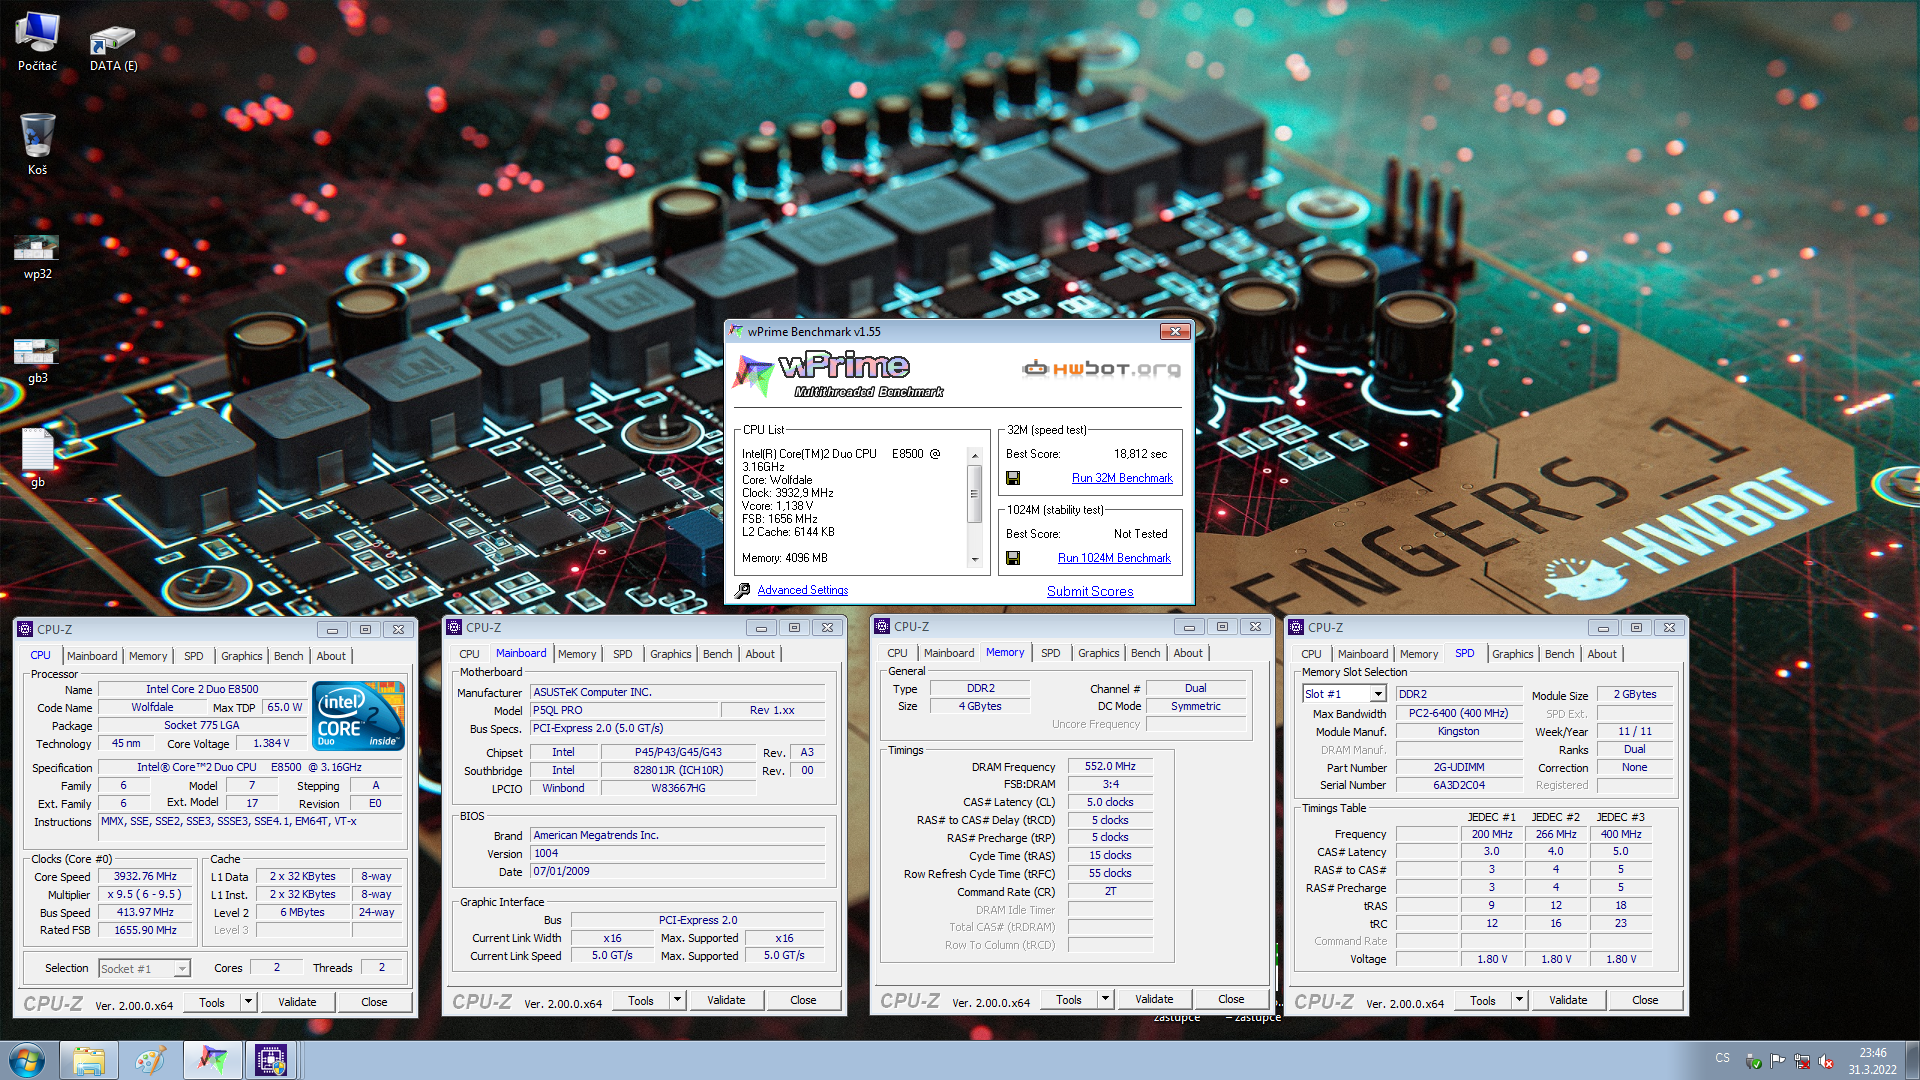This screenshot has width=1920, height=1080.
Task: Click scroll-up arrow in wPrime CPU List
Action: pyautogui.click(x=974, y=455)
